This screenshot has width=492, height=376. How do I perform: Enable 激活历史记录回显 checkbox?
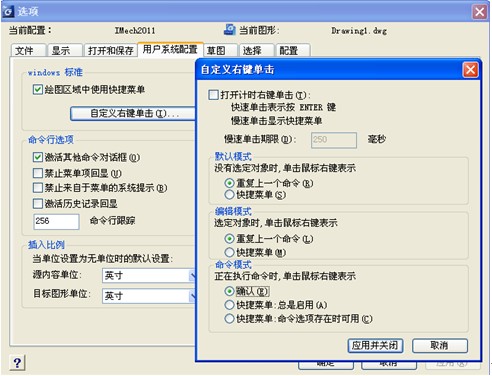click(x=38, y=203)
